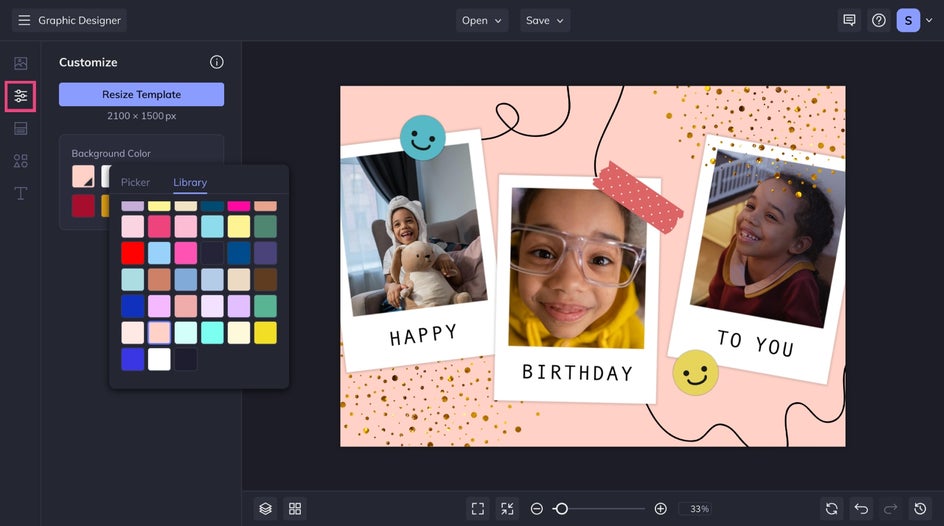Choose the bright red library swatch
Viewport: 944px width, 526px height.
132,253
